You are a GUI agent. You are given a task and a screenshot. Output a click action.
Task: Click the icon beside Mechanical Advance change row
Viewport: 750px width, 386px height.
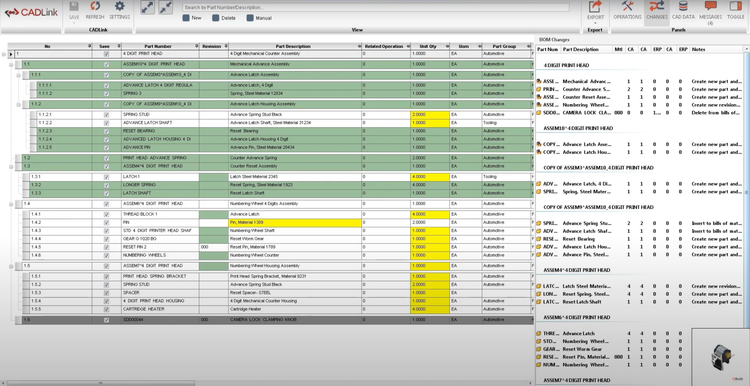tap(539, 81)
